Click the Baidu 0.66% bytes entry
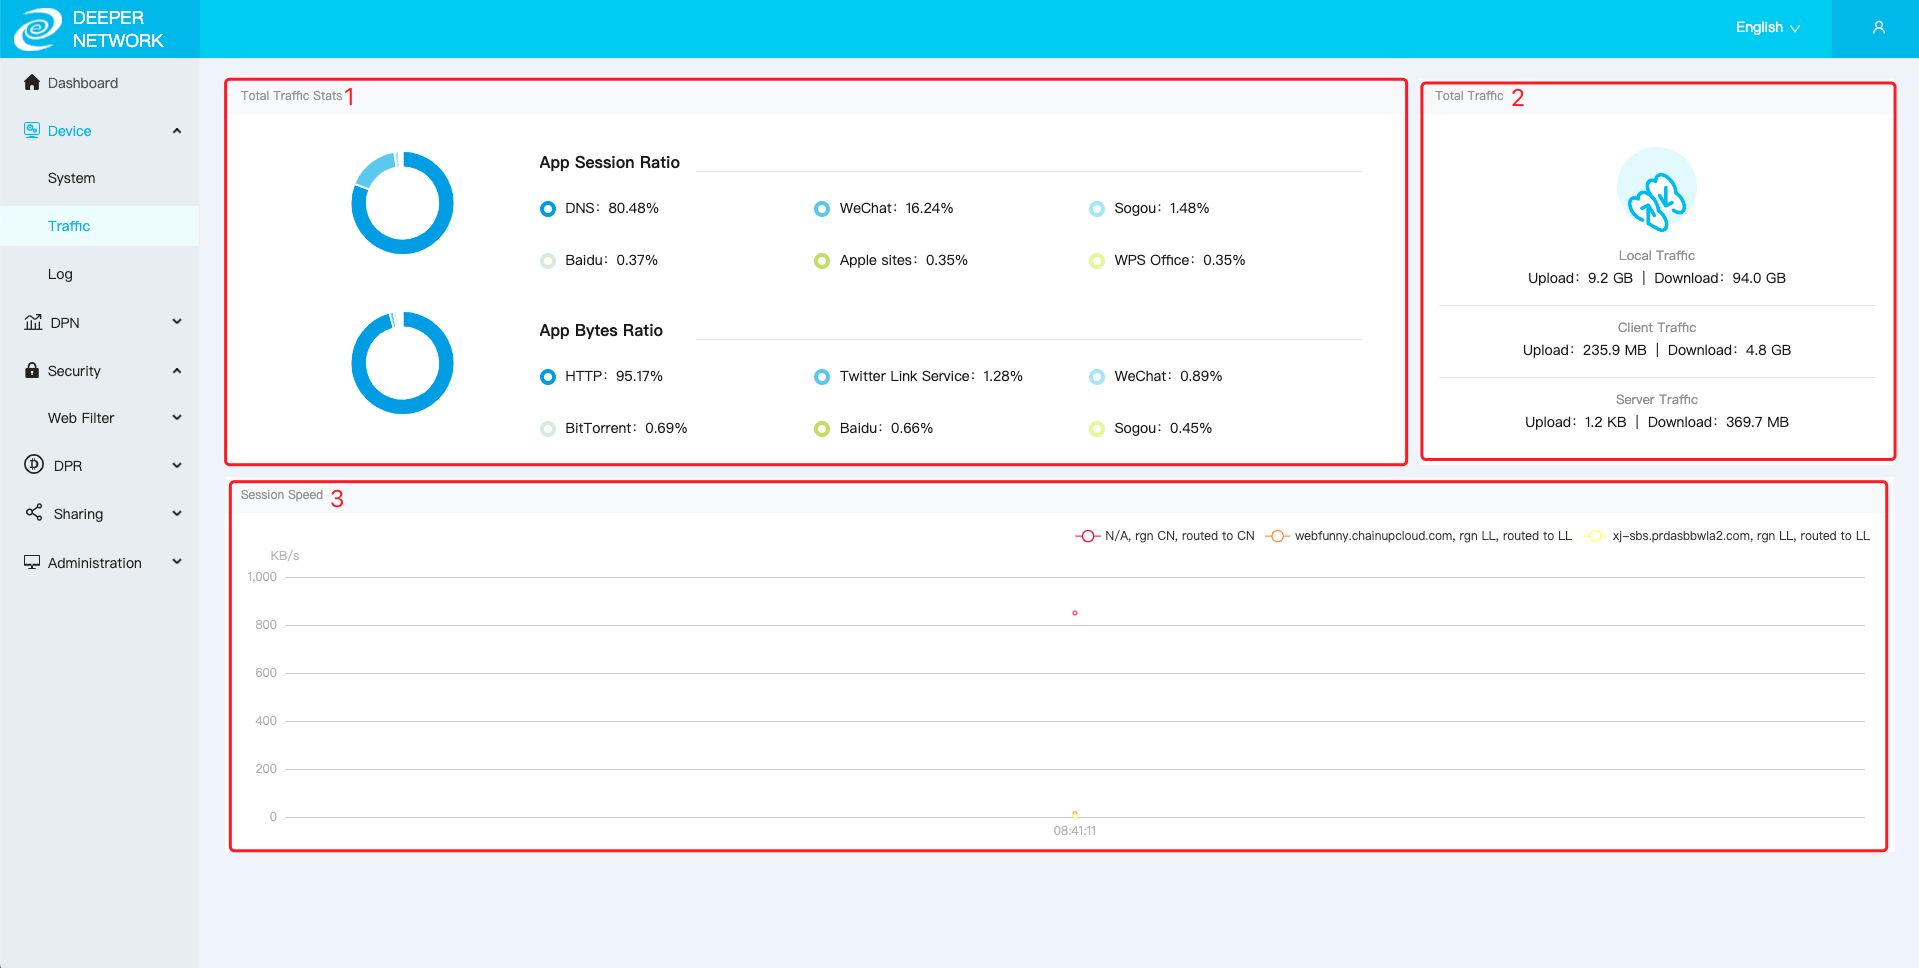 point(873,428)
